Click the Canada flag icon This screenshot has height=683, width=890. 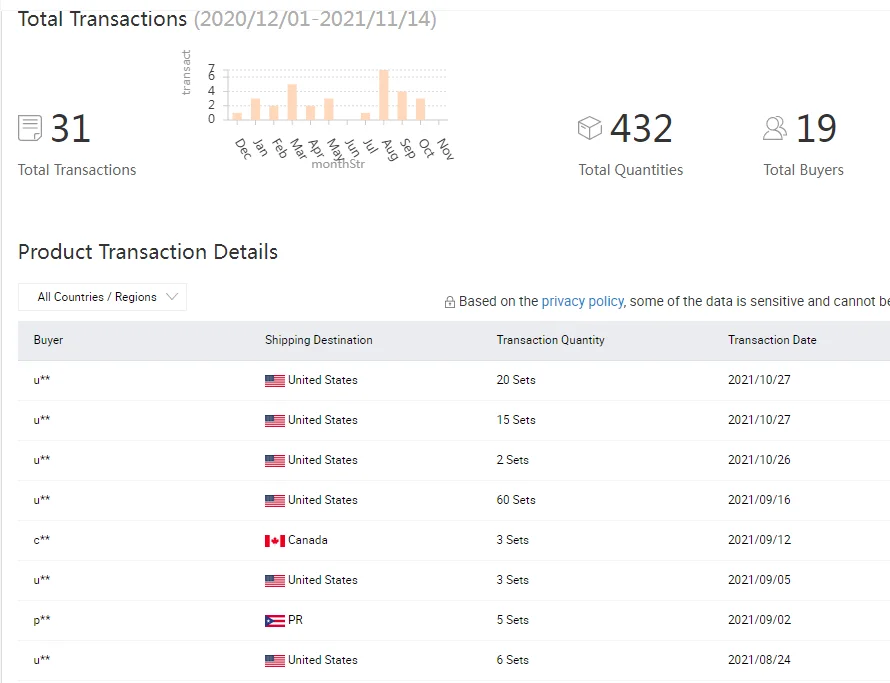[274, 540]
